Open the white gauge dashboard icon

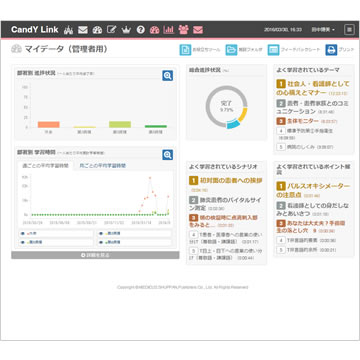coord(97,30)
